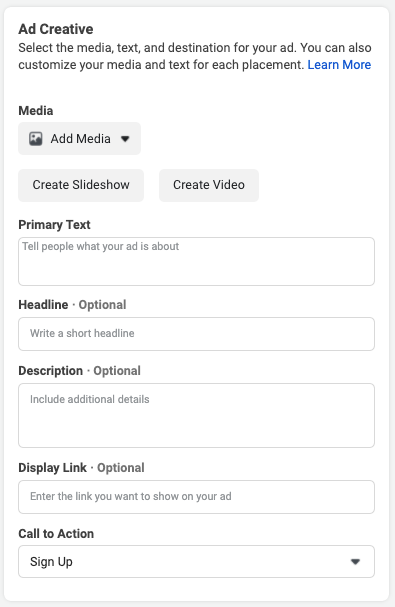Viewport: 395px width, 607px height.
Task: Click the Create Video button
Action: pos(209,185)
